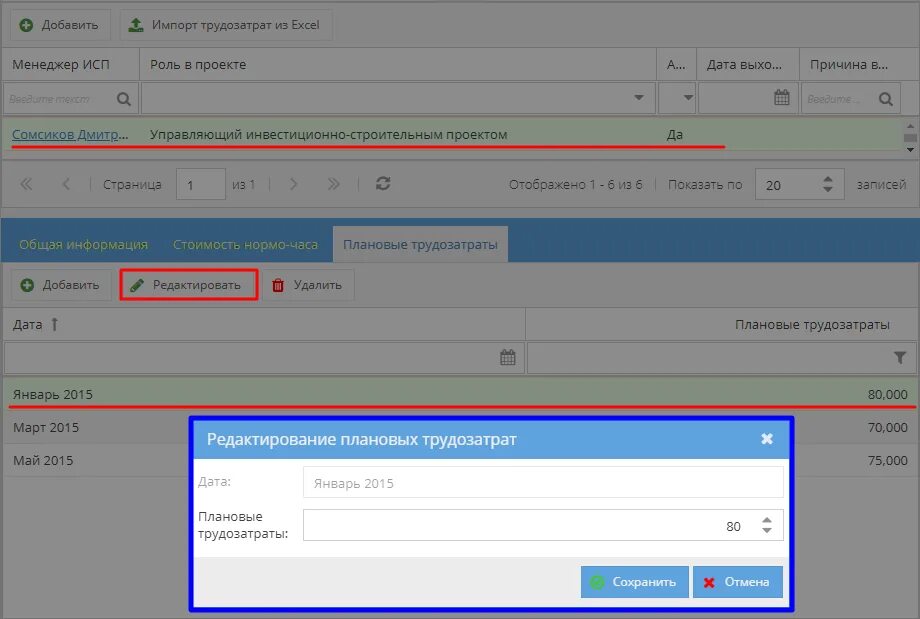Screen dimensions: 920x619
Task: Increase records per page stepper up
Action: (x=827, y=180)
